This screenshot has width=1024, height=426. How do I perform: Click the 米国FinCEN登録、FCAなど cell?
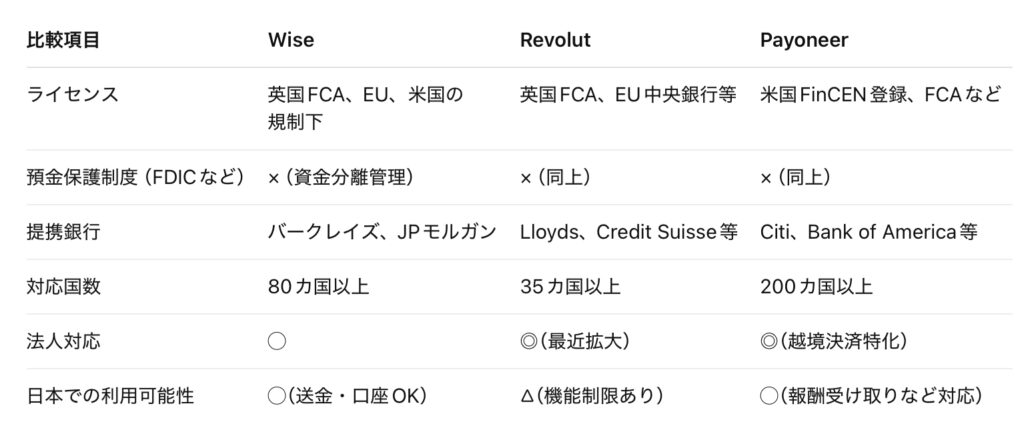tap(880, 95)
